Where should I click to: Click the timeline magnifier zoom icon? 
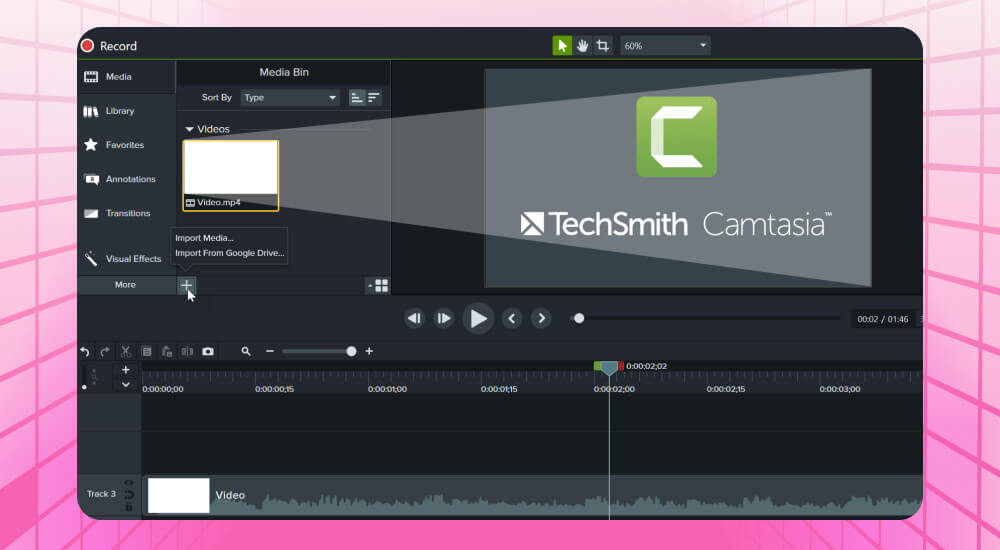pyautogui.click(x=246, y=351)
